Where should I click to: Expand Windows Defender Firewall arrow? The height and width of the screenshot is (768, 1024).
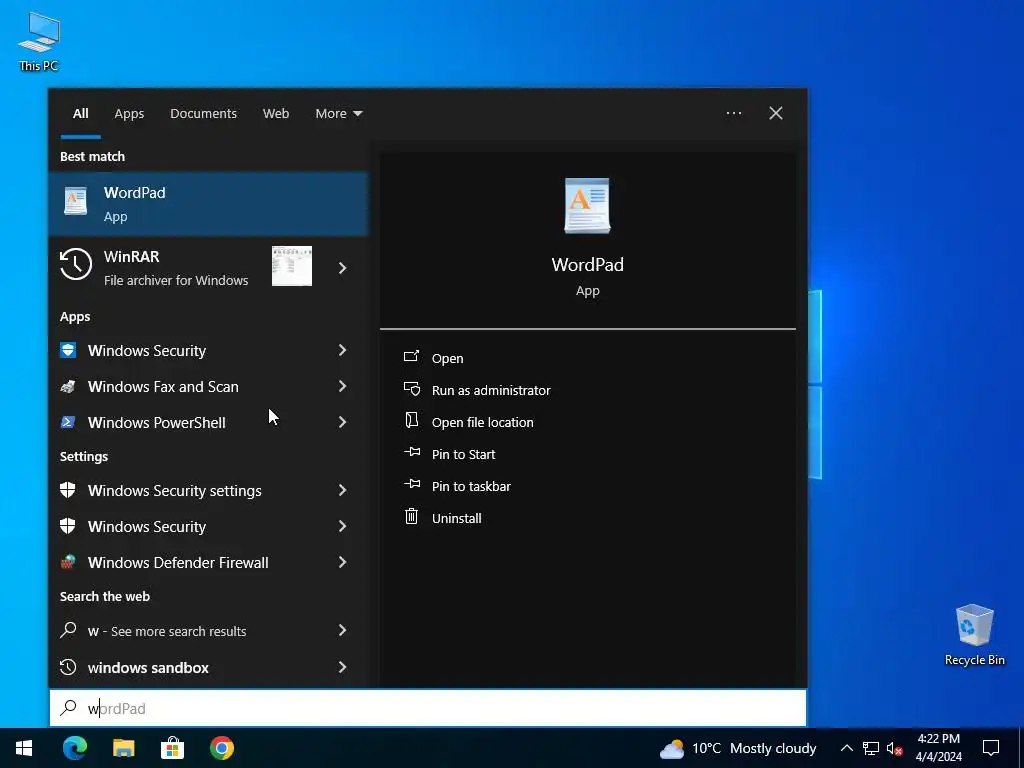(342, 562)
